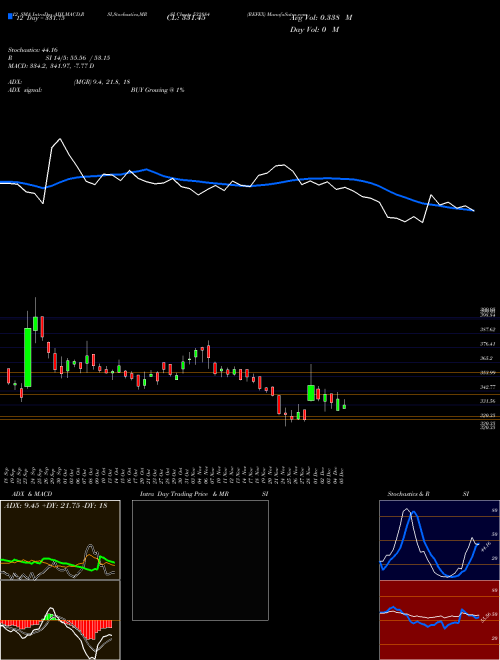Click the 'MACD: 334.2, 341.97, -7.77 D' line

click(x=51, y=66)
